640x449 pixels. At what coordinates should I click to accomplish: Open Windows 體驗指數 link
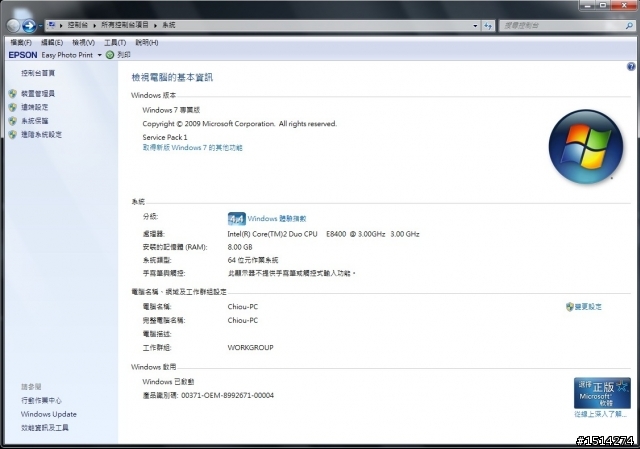pos(277,219)
